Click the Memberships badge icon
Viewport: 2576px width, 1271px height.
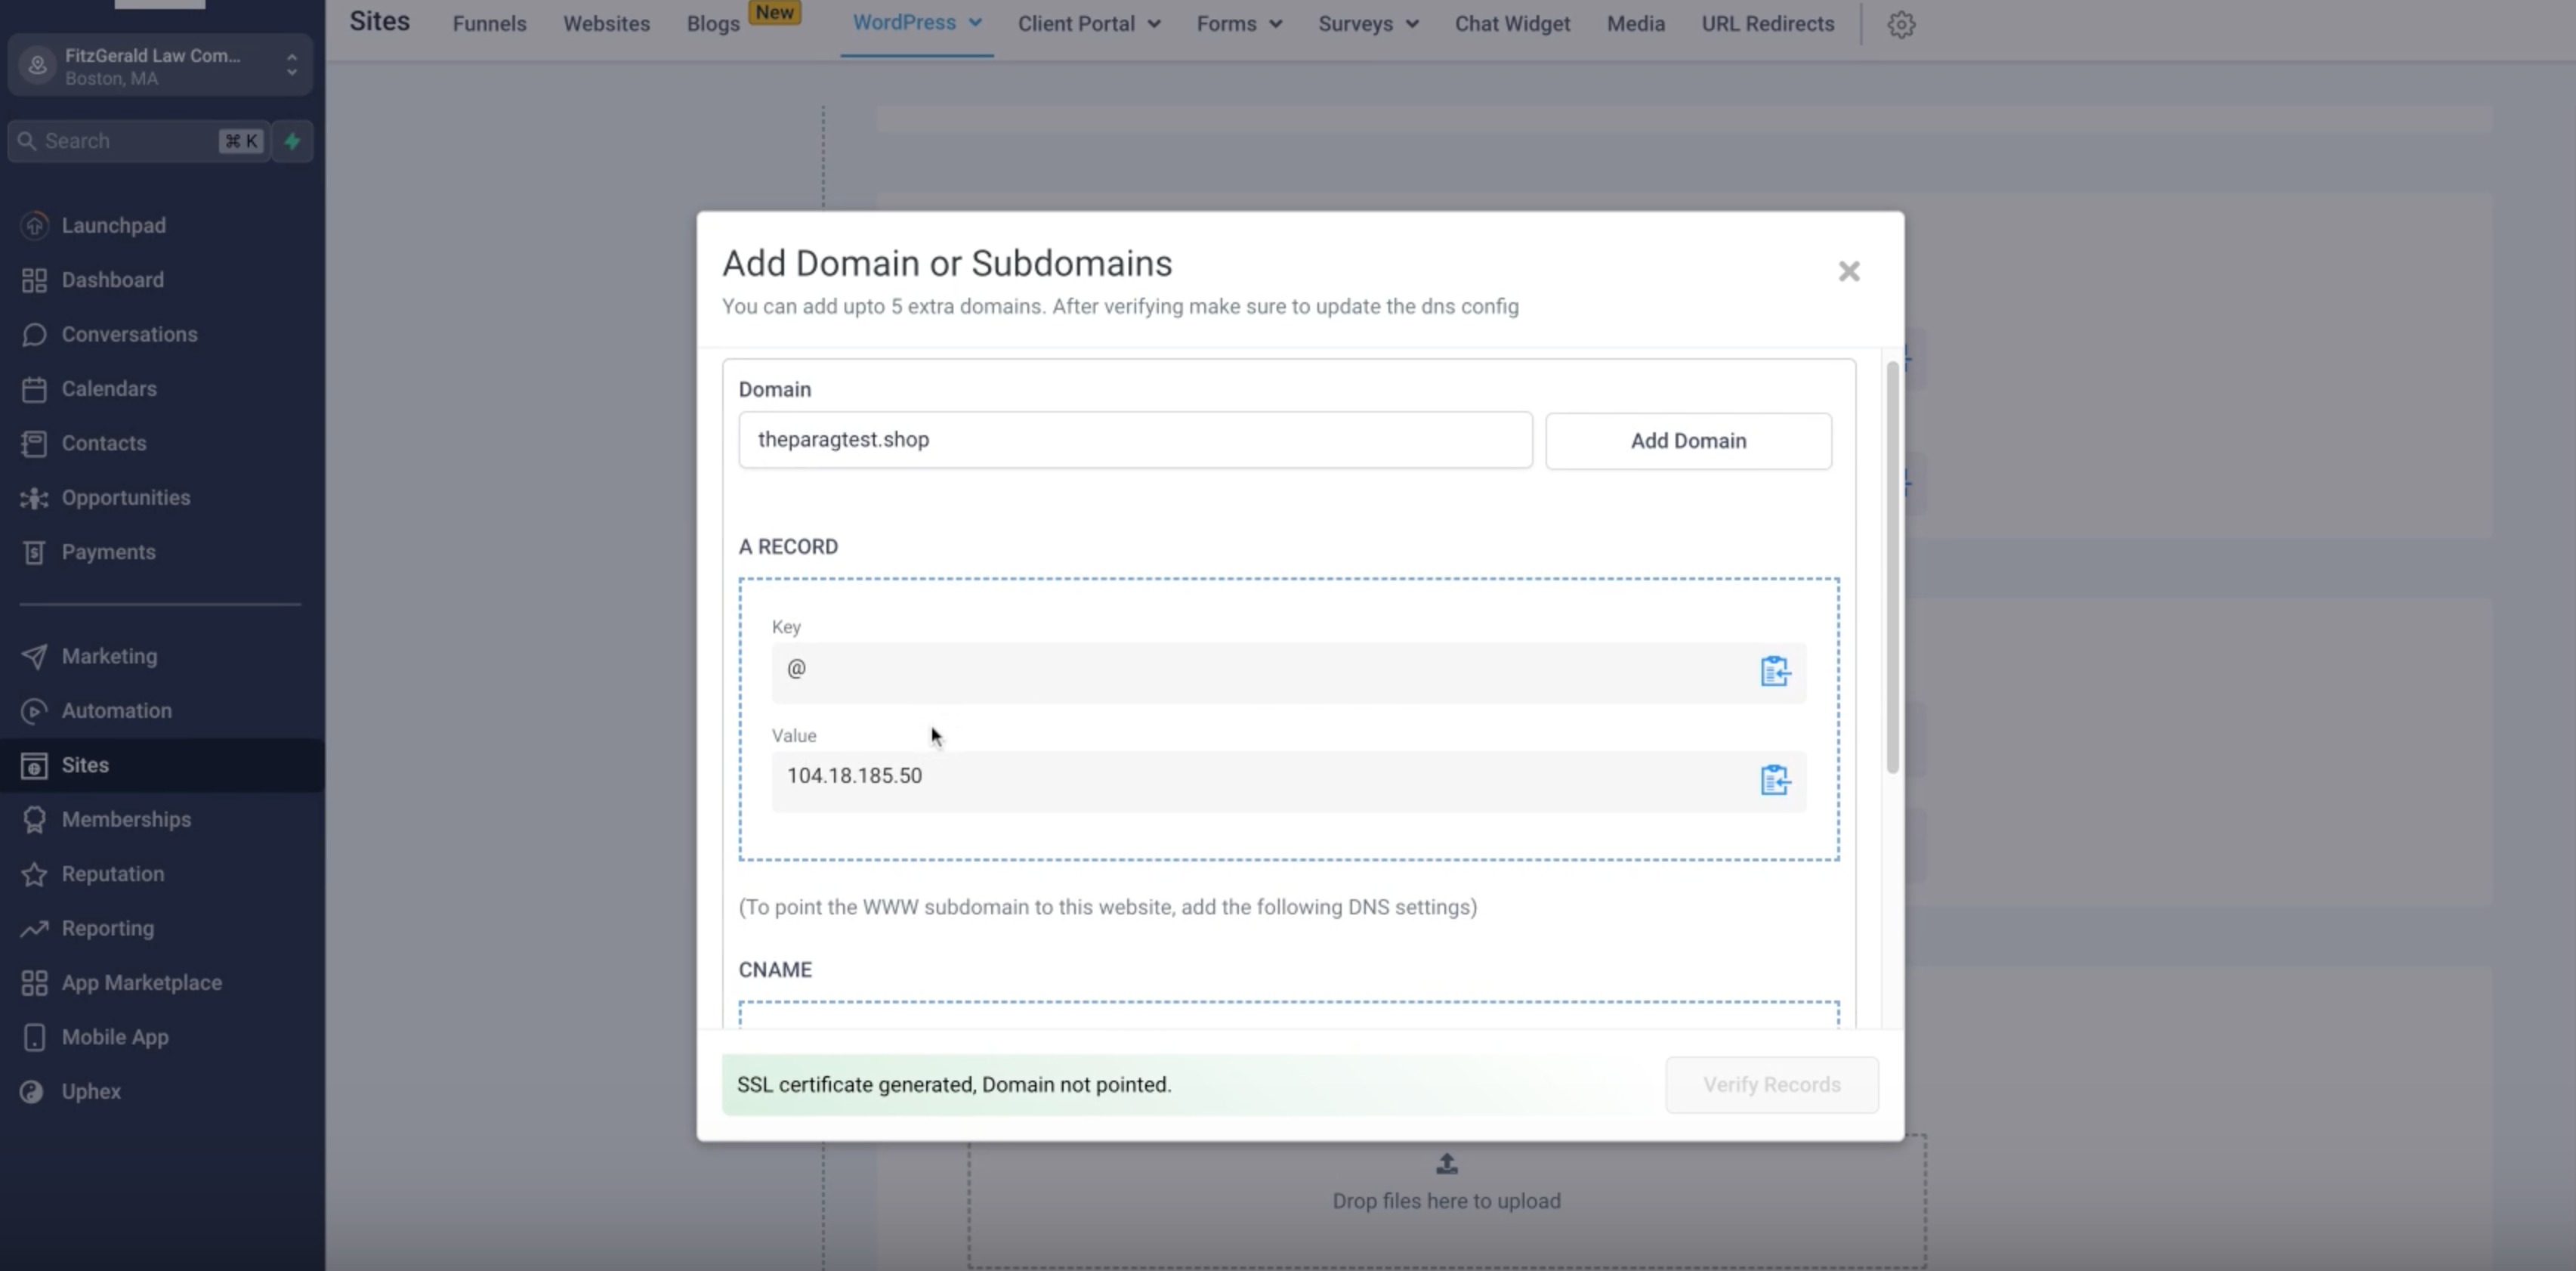(x=34, y=820)
